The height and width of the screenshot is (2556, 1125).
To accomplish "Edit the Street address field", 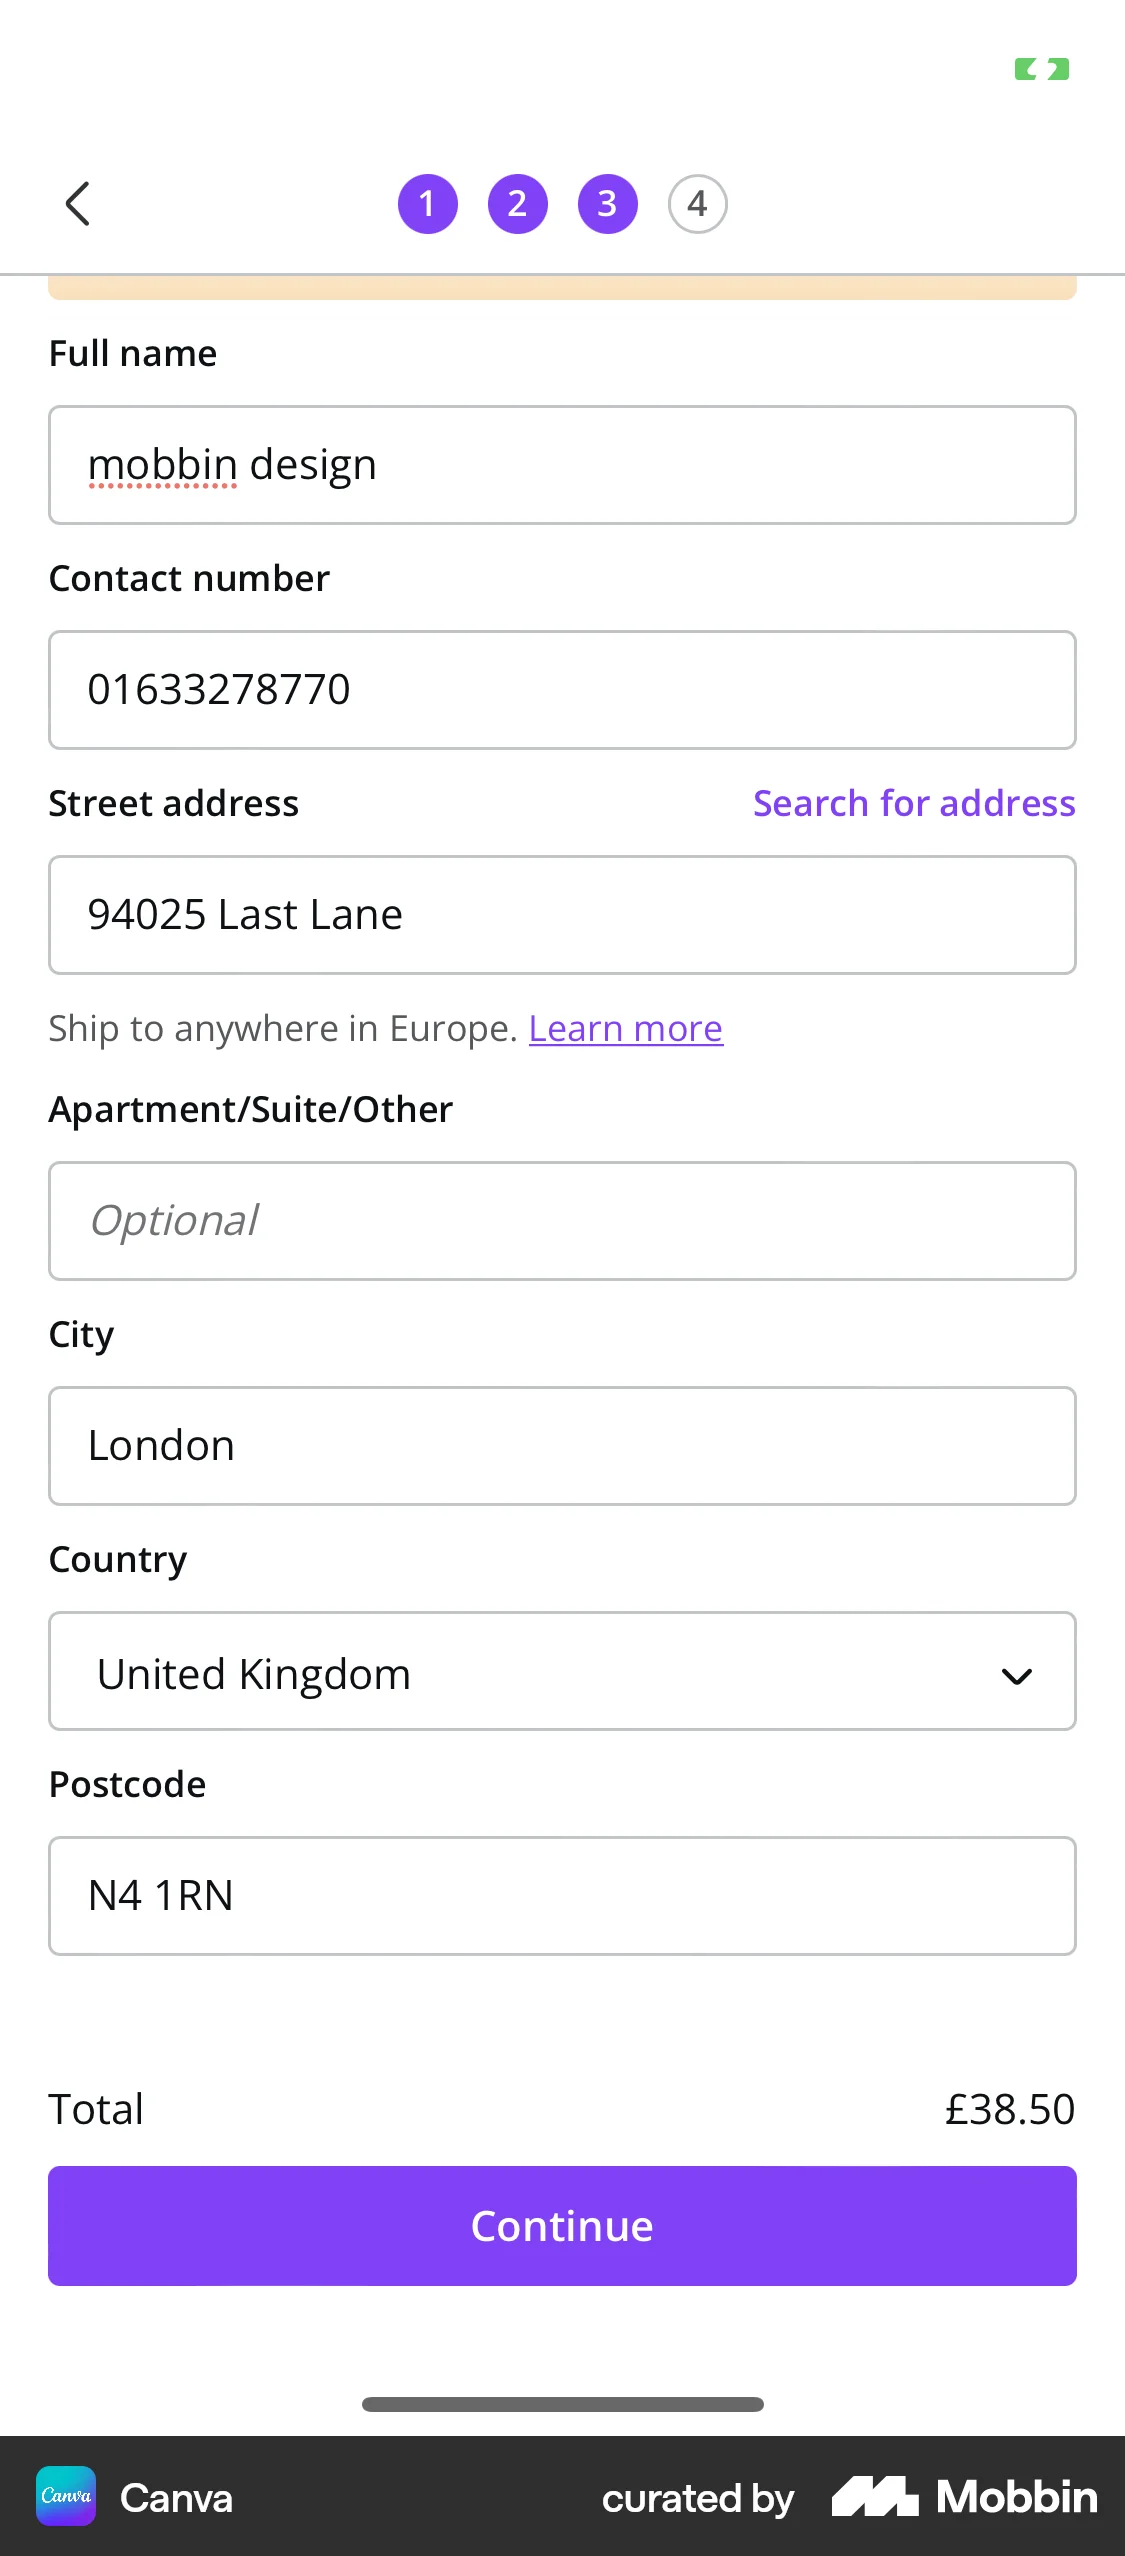I will click(x=562, y=915).
